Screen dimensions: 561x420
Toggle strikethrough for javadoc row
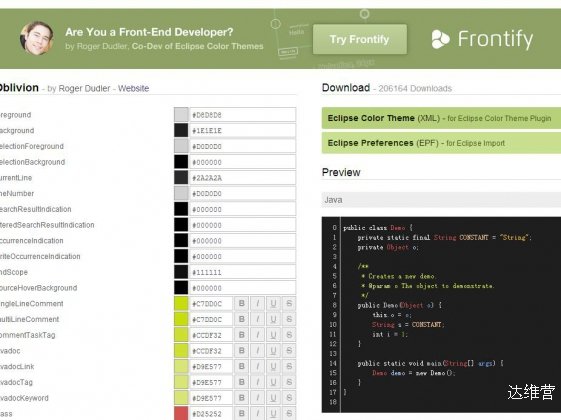point(289,351)
